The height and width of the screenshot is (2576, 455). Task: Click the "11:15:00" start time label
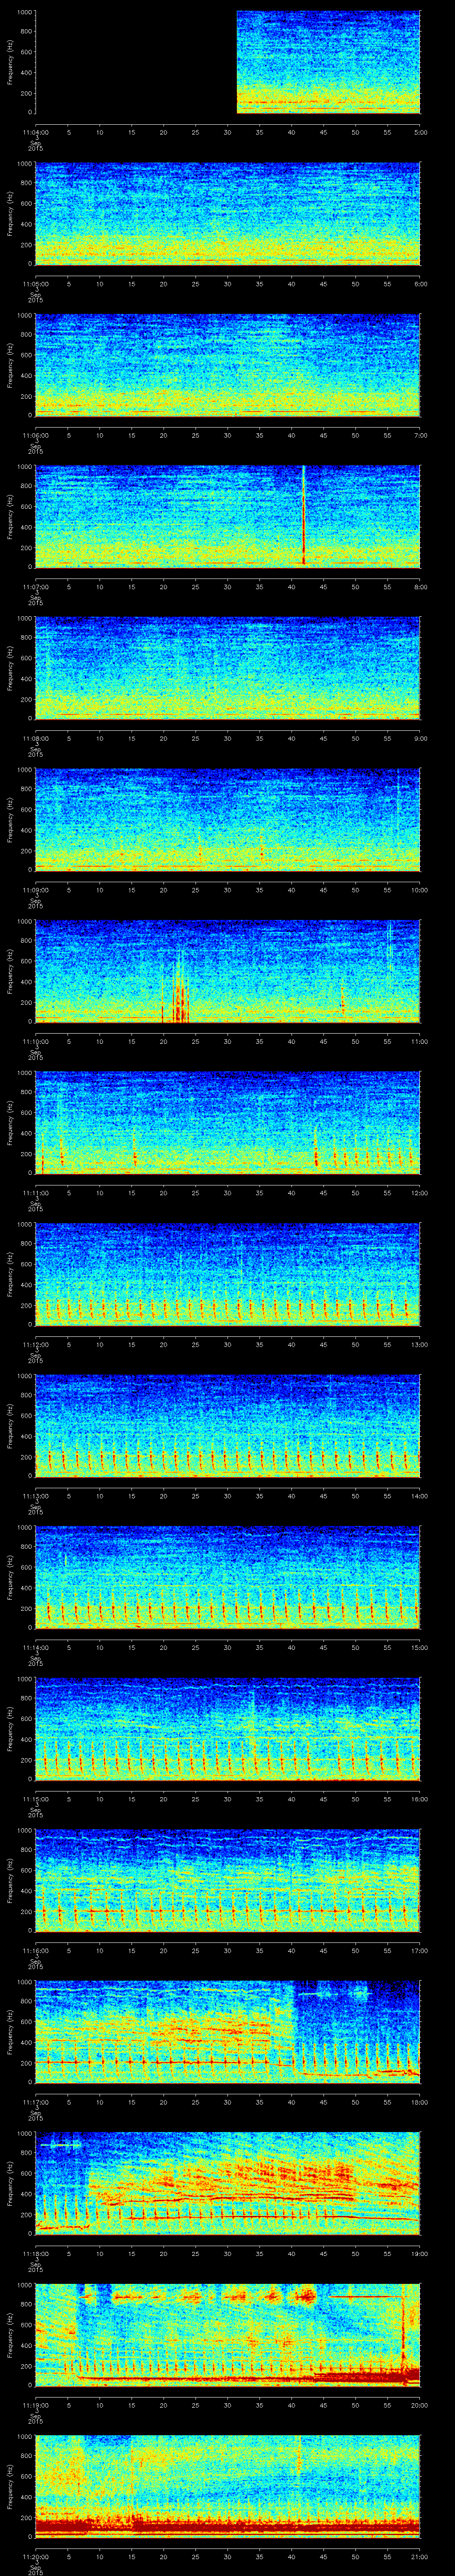pos(35,1799)
